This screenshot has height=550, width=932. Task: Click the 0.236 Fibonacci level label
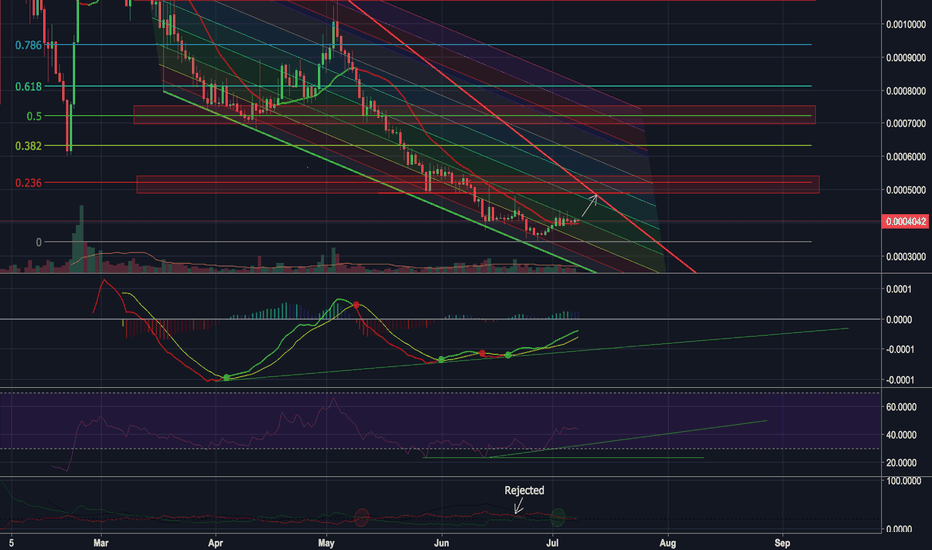pyautogui.click(x=28, y=183)
